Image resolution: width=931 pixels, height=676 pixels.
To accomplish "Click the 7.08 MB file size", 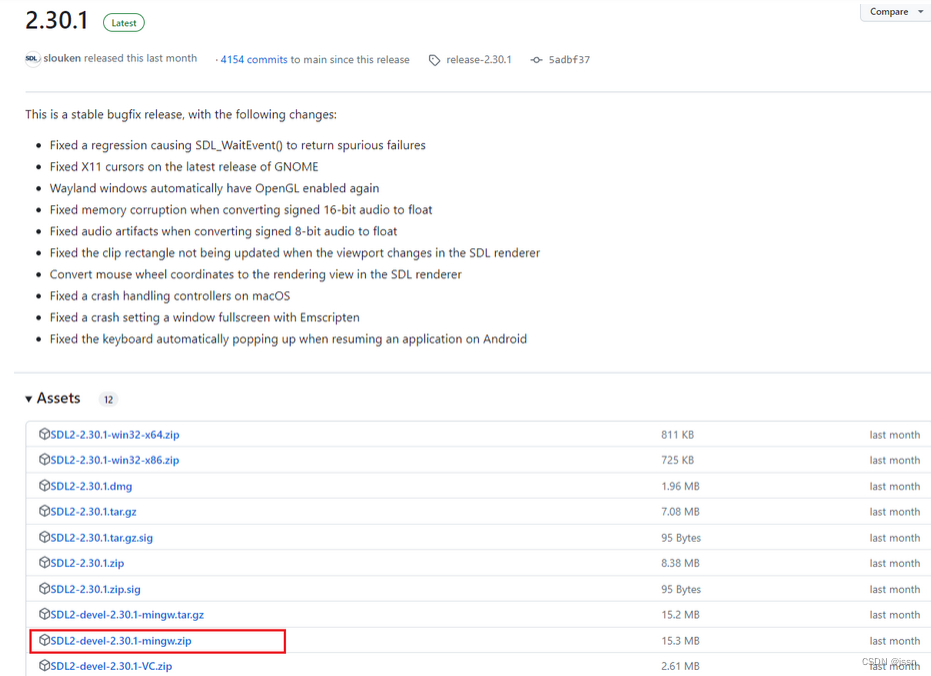I will [x=680, y=512].
